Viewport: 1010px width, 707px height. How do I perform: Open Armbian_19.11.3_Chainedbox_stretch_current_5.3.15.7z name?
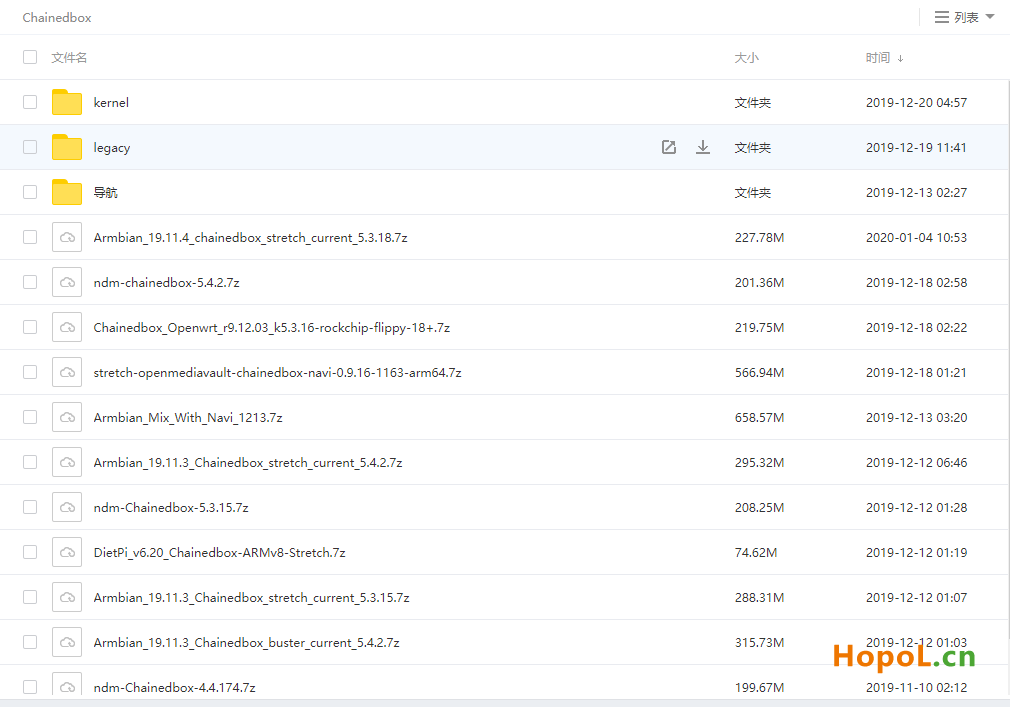click(x=251, y=598)
